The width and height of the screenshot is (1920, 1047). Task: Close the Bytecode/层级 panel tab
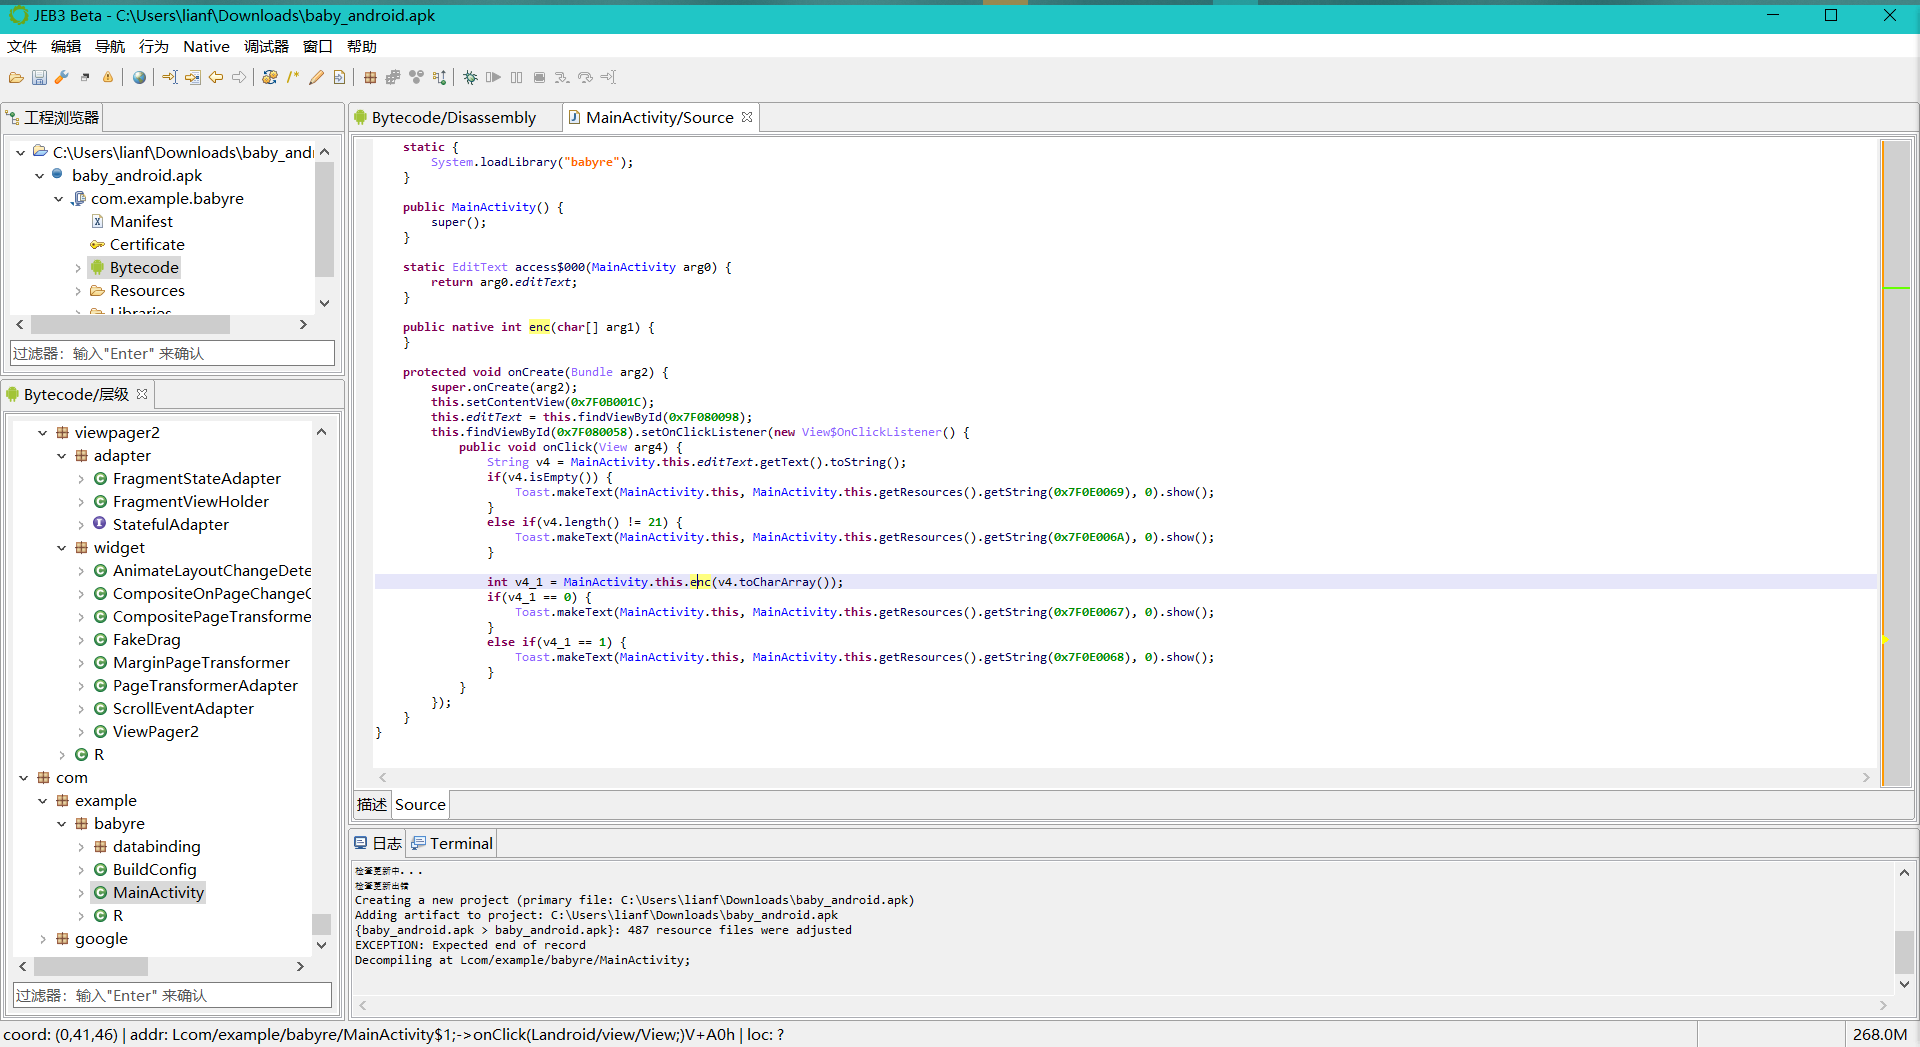coord(142,394)
